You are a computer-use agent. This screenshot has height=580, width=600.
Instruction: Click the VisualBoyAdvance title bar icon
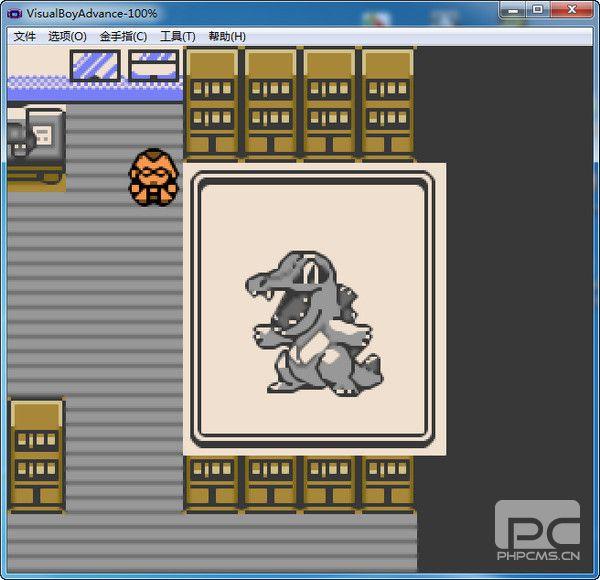point(15,14)
